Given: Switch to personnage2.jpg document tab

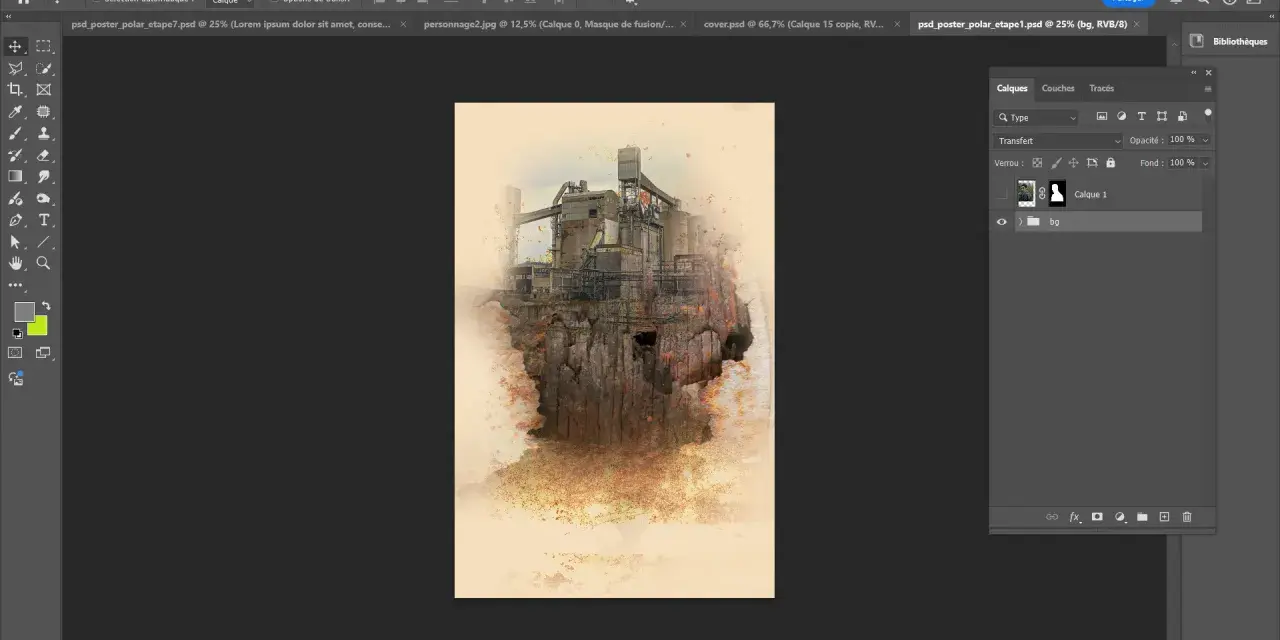Looking at the screenshot, I should coord(548,24).
